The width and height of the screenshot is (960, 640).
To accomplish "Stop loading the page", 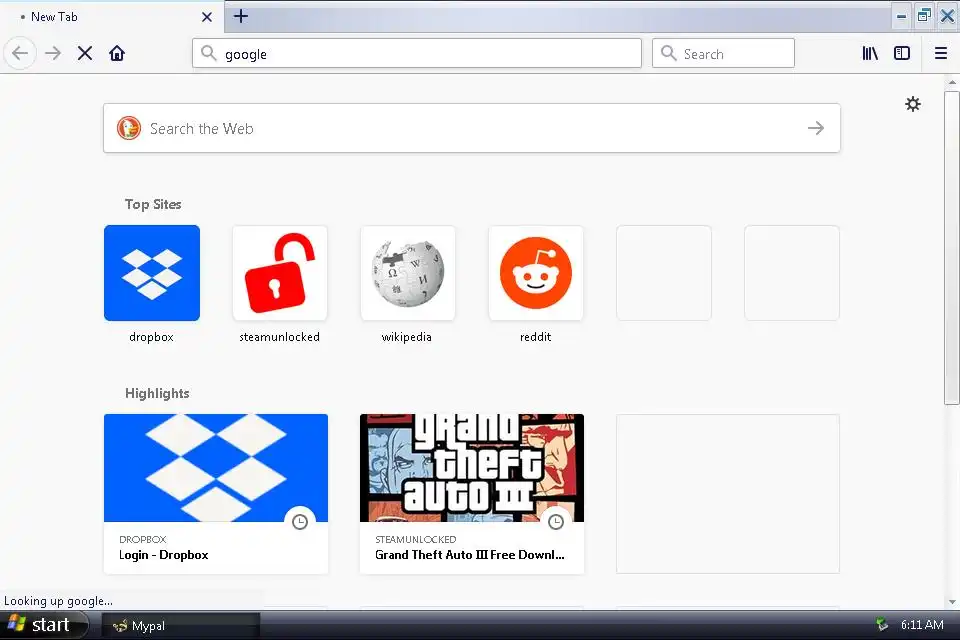I will pos(85,53).
